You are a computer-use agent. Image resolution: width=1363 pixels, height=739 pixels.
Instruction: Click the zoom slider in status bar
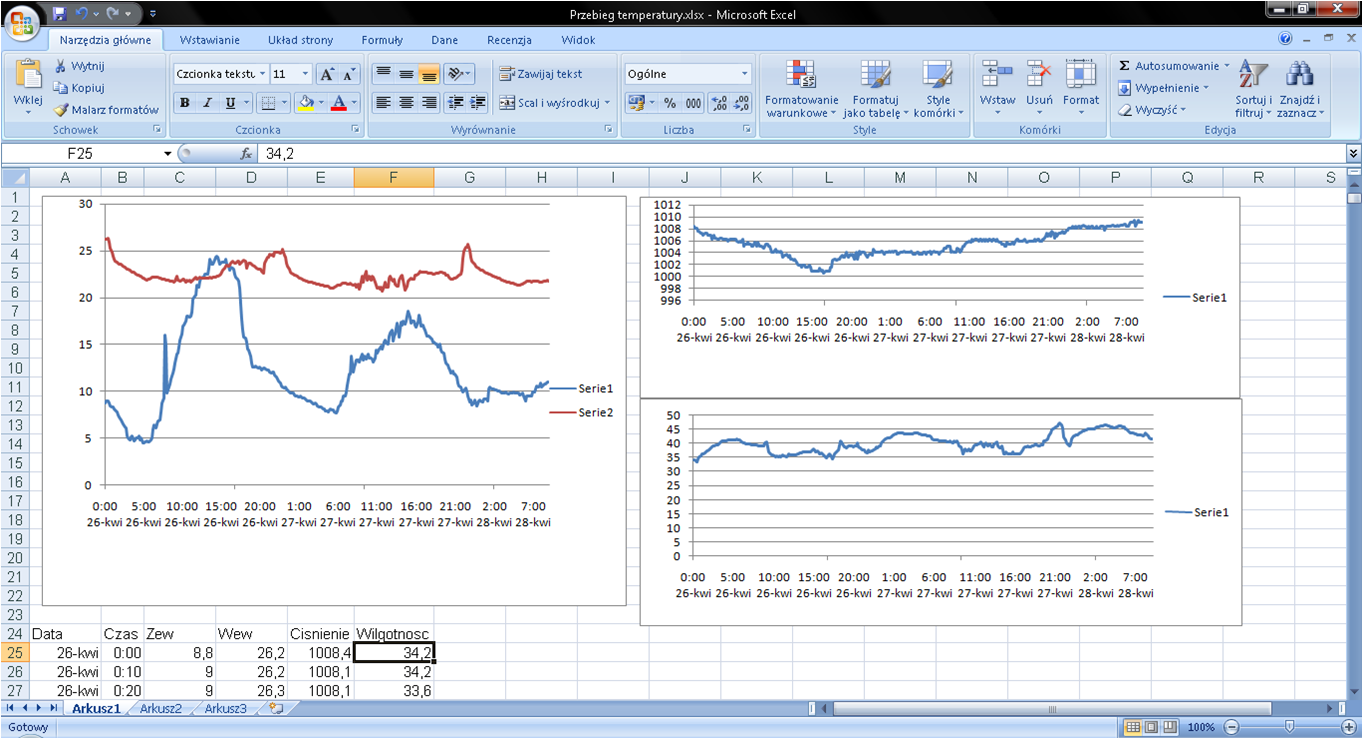point(1289,727)
